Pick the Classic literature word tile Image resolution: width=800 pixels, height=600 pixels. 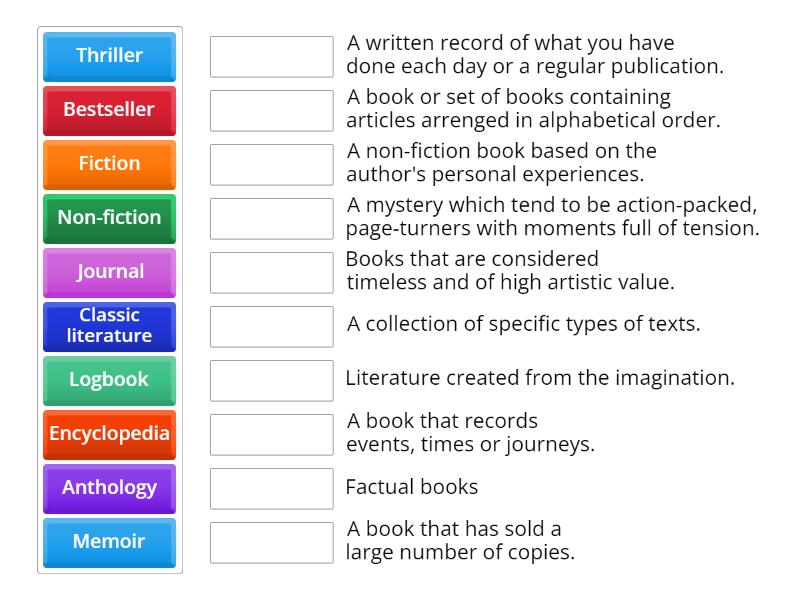pos(109,325)
